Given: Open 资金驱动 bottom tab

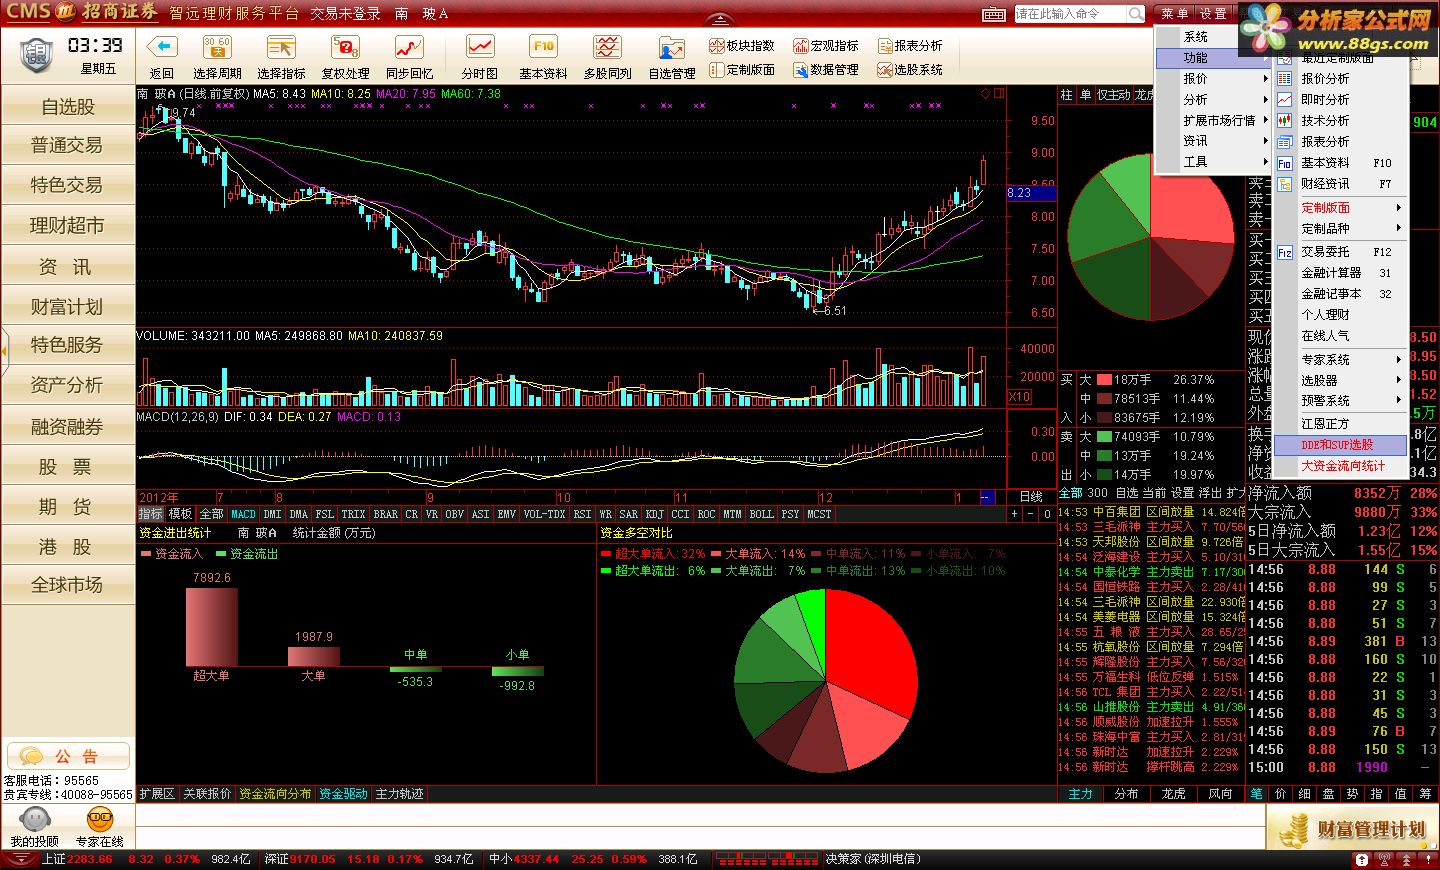Looking at the screenshot, I should (343, 794).
